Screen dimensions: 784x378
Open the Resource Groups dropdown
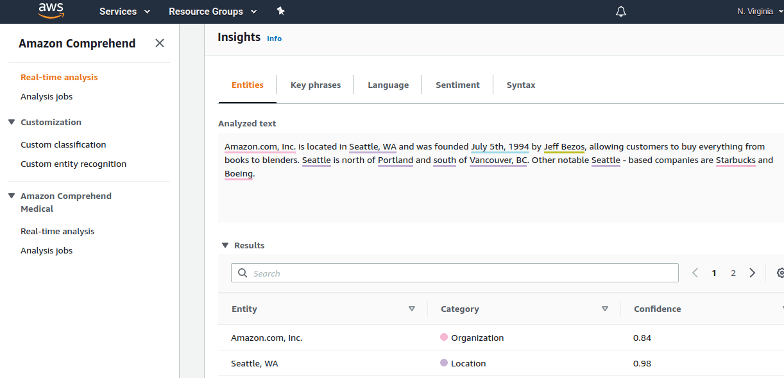pos(212,11)
